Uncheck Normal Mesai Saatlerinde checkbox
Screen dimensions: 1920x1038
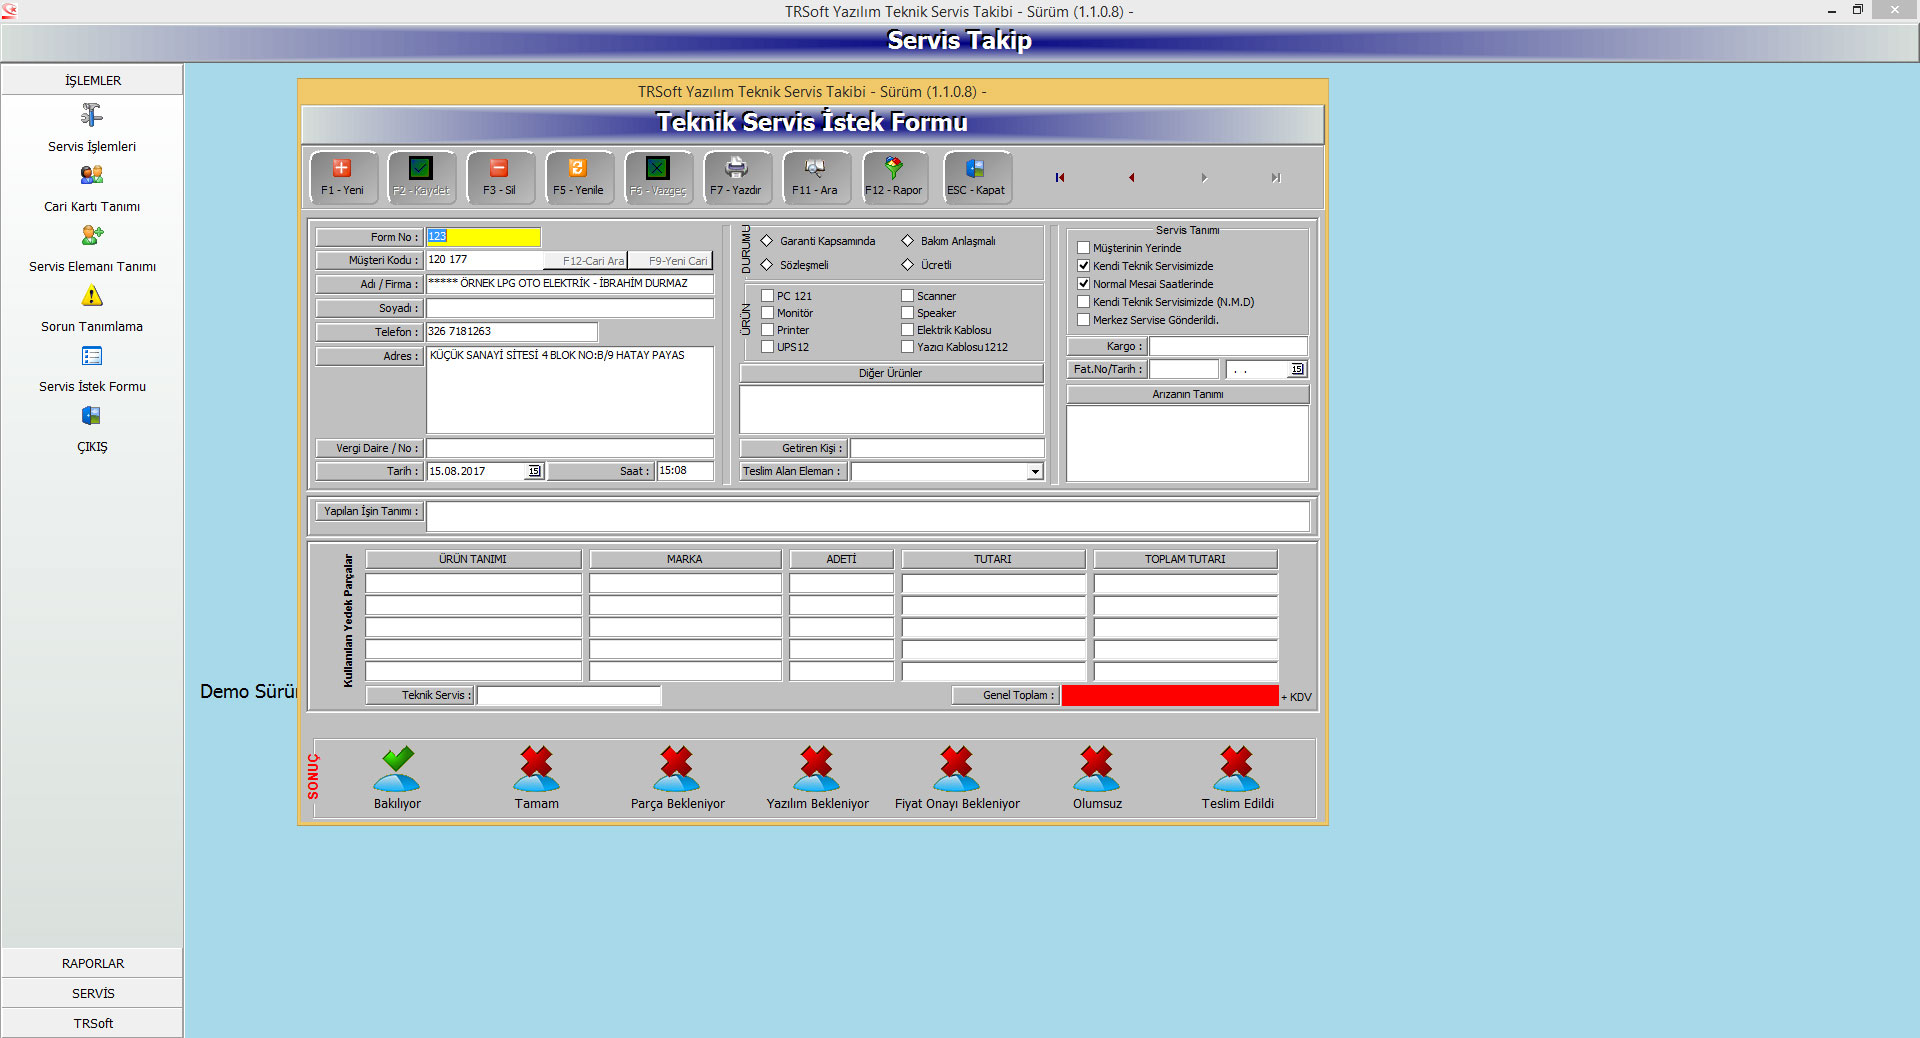pos(1083,284)
